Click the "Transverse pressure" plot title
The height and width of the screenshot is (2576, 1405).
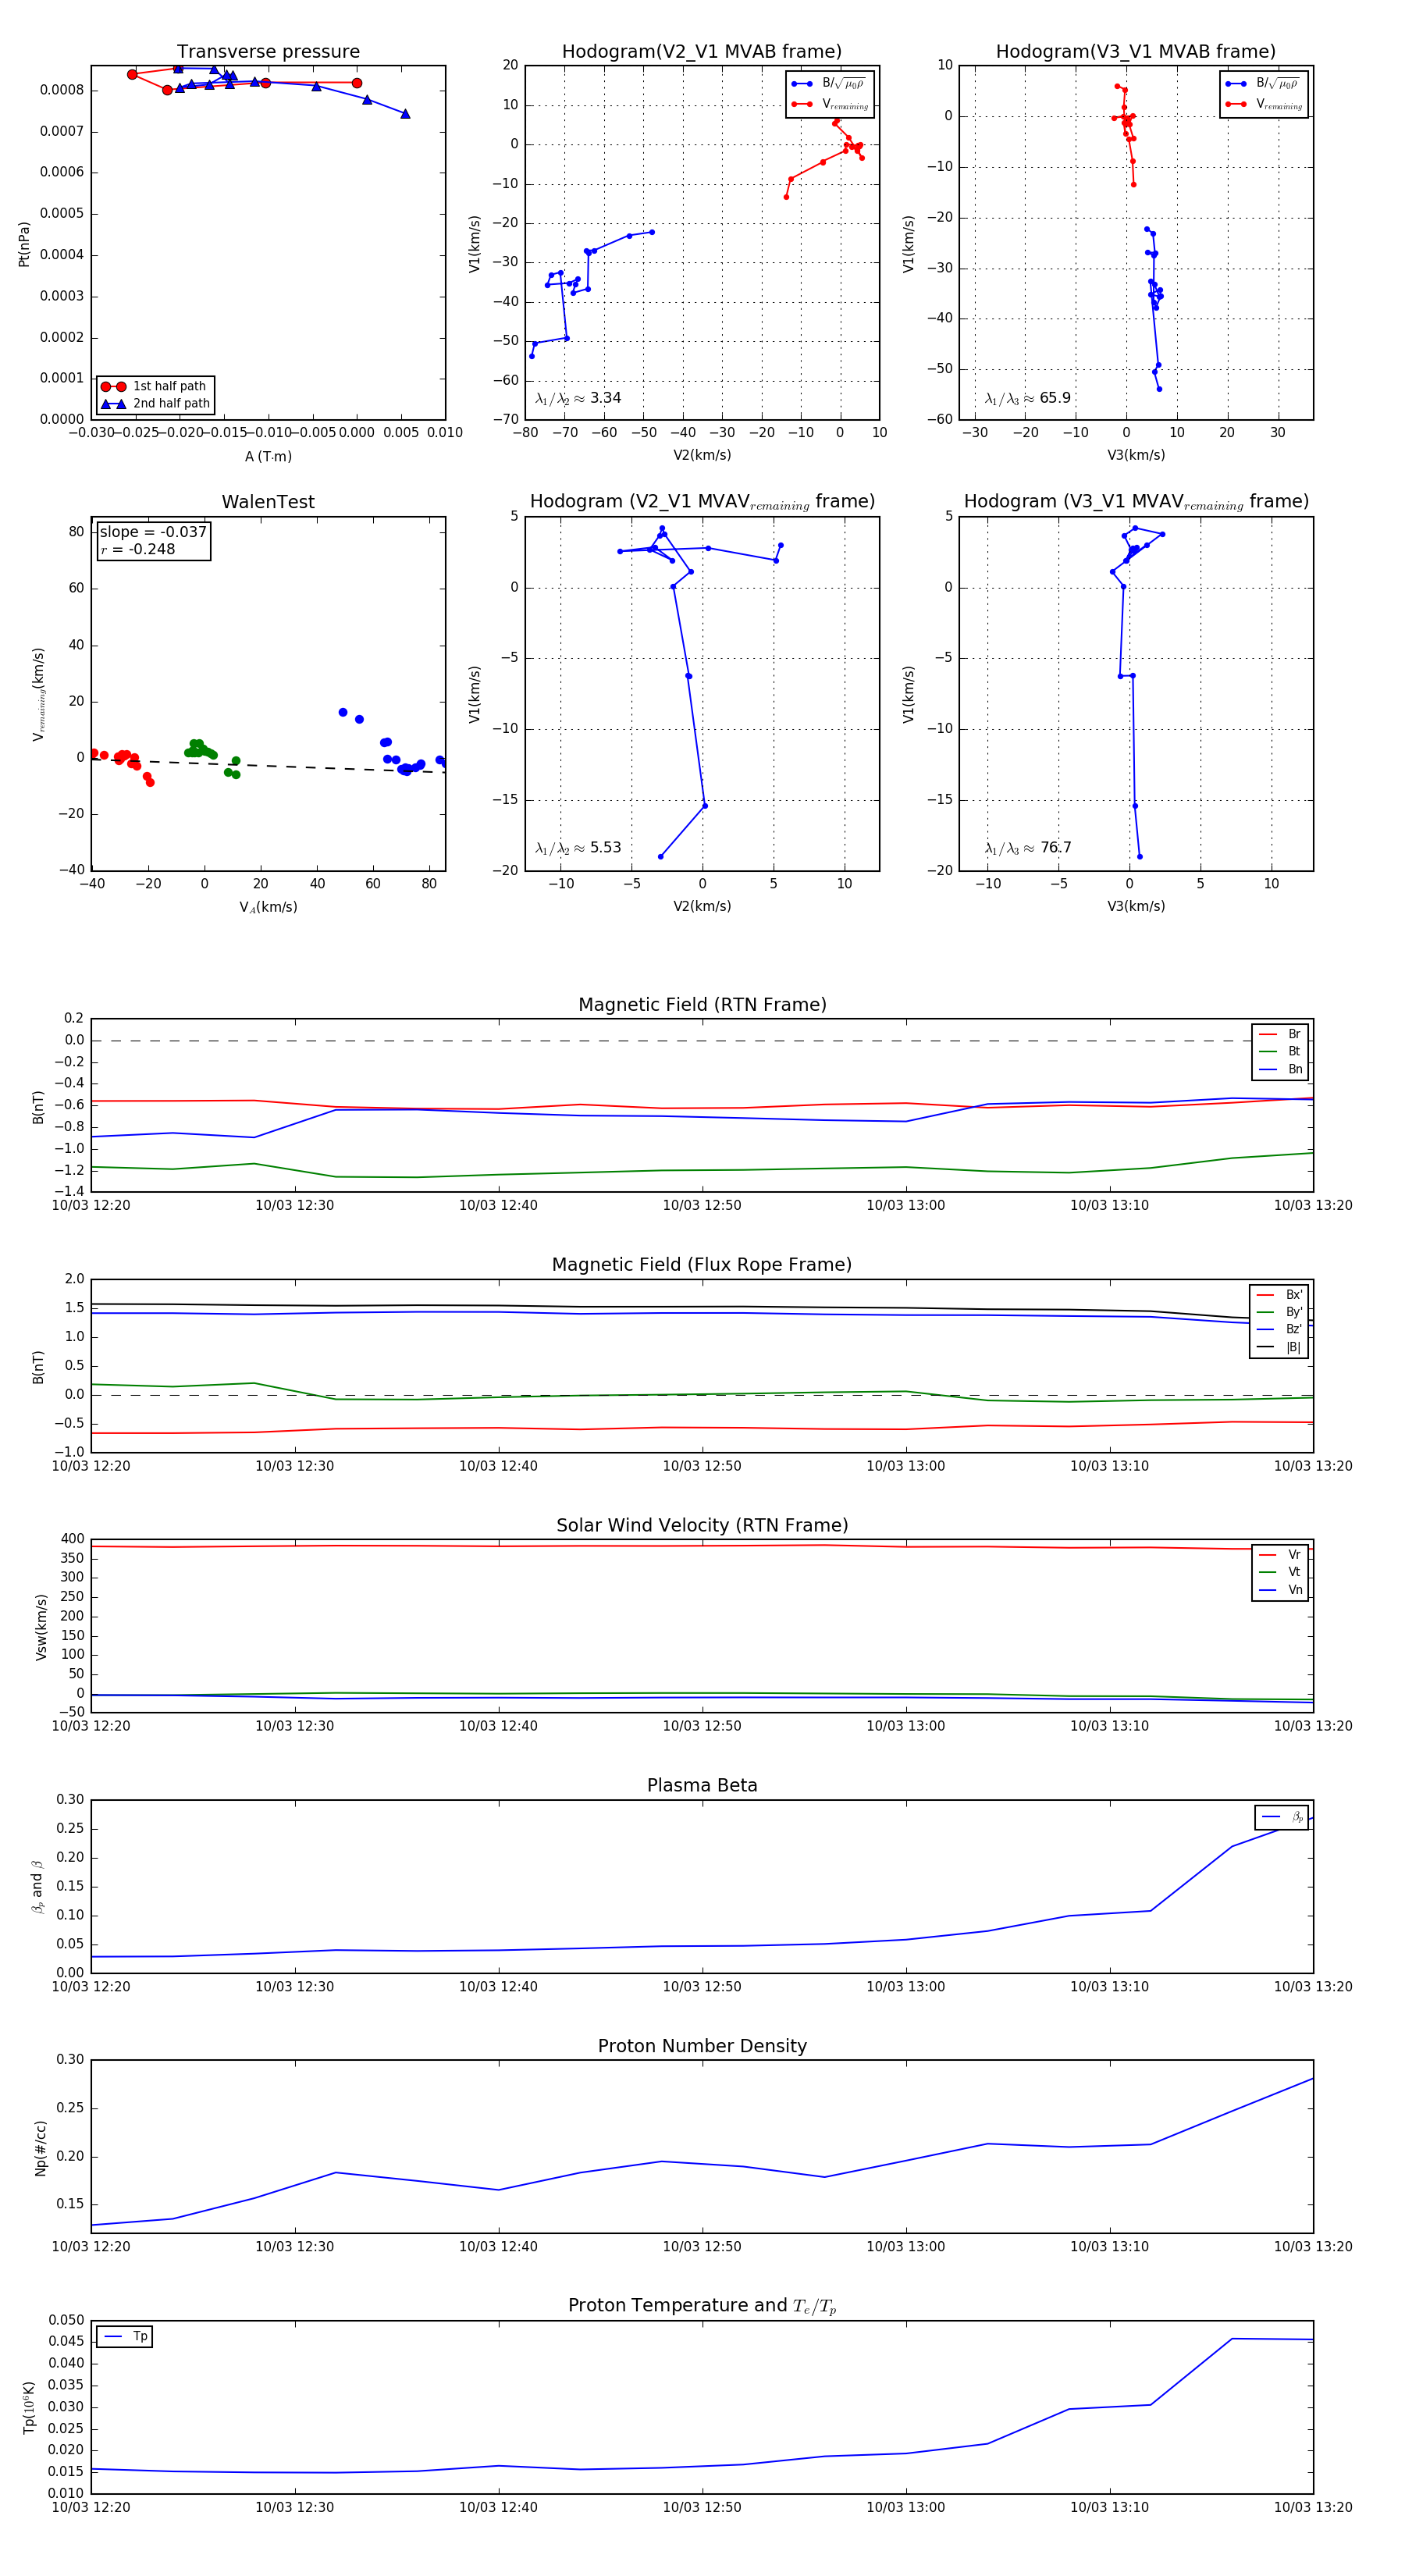pyautogui.click(x=268, y=52)
